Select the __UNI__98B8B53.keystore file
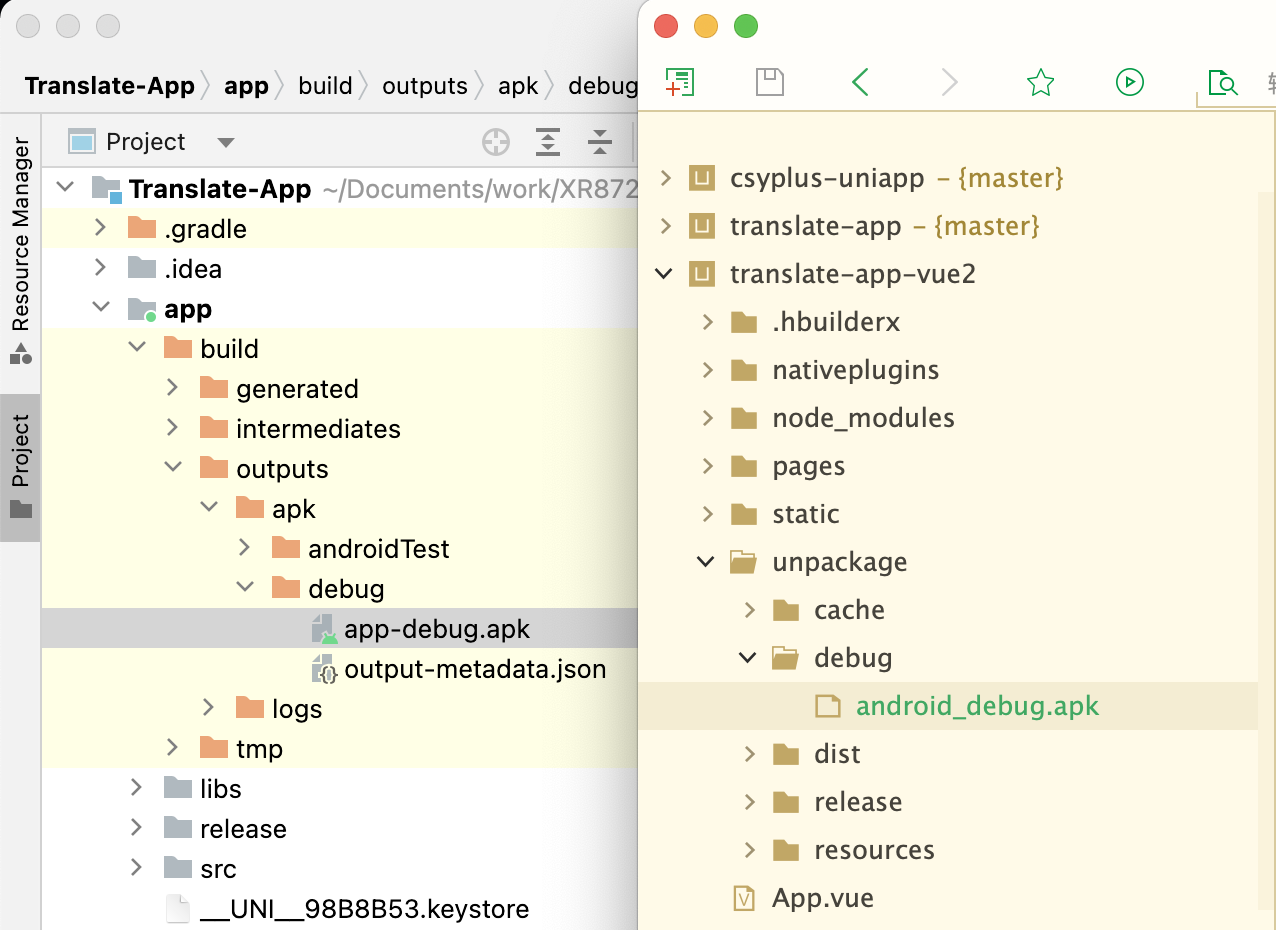Image resolution: width=1276 pixels, height=930 pixels. (340, 908)
